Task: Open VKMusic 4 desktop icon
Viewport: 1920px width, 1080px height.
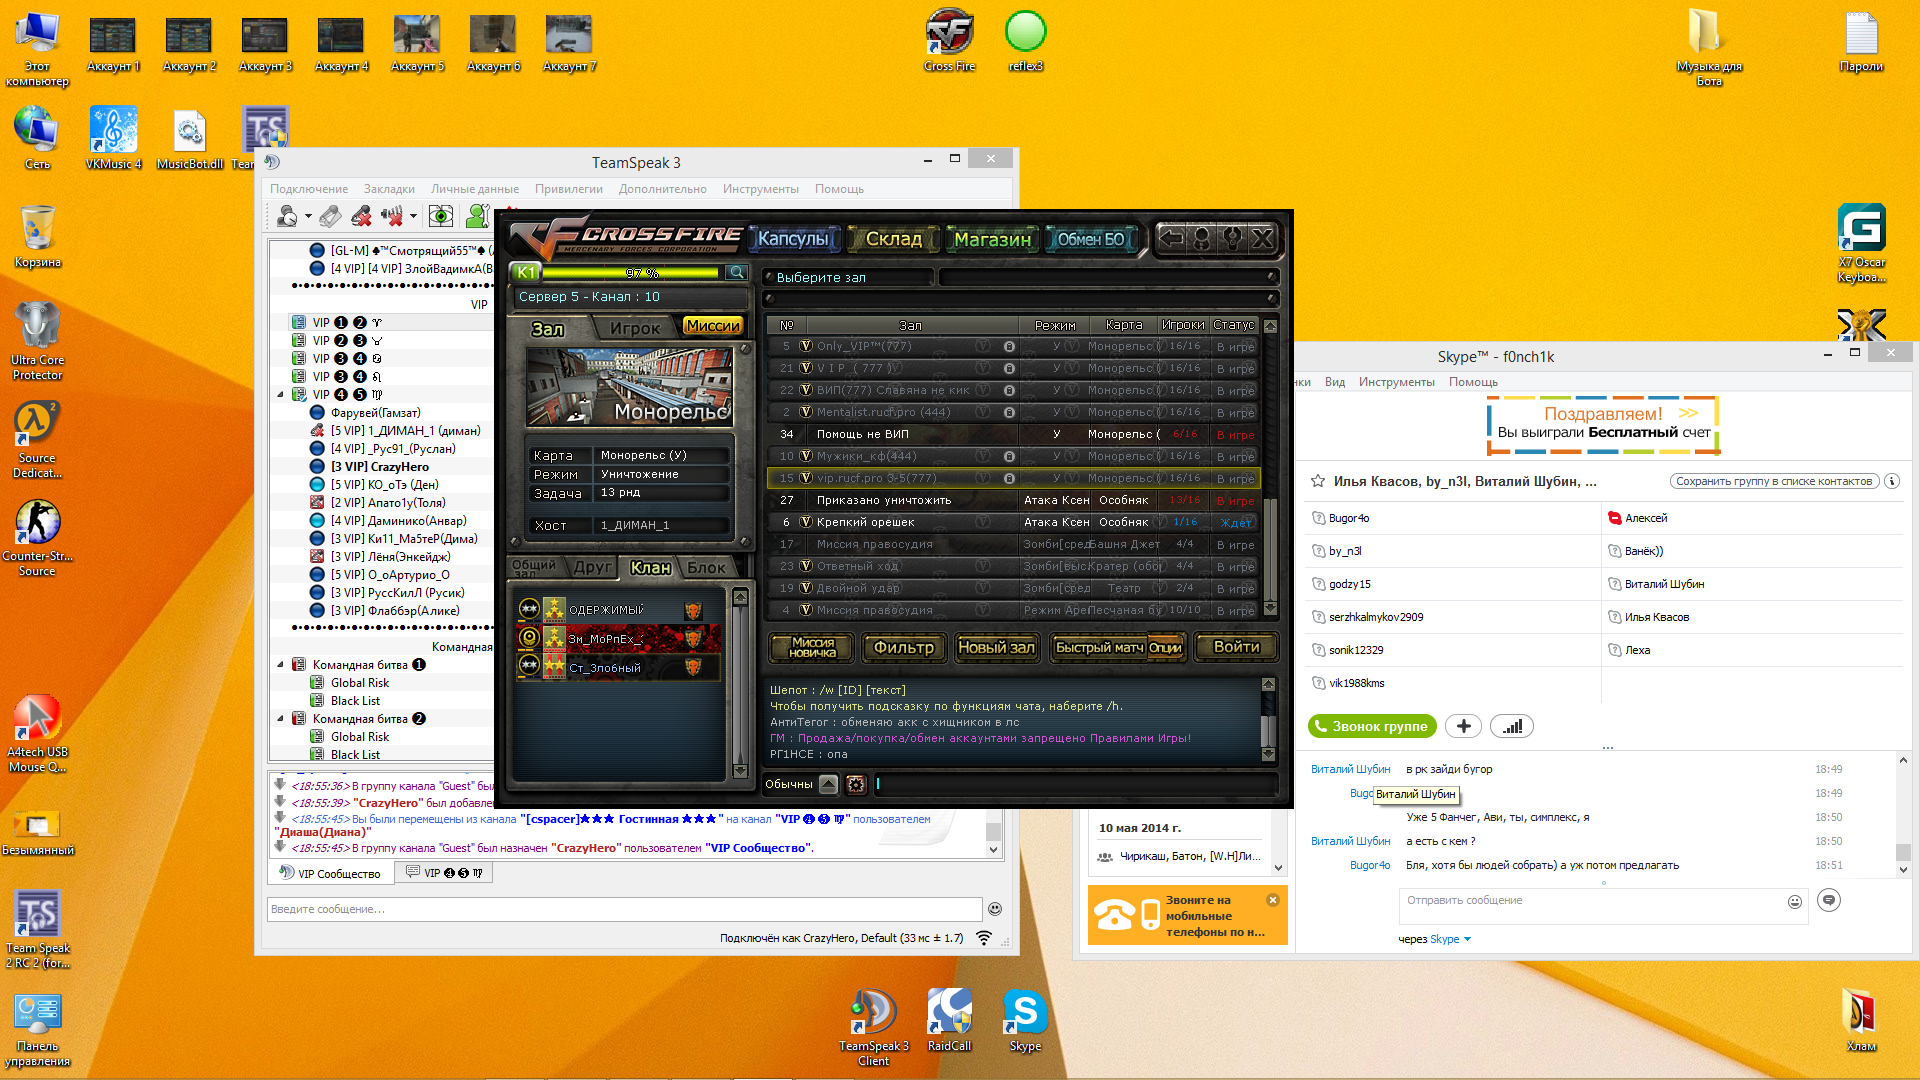Action: click(113, 138)
